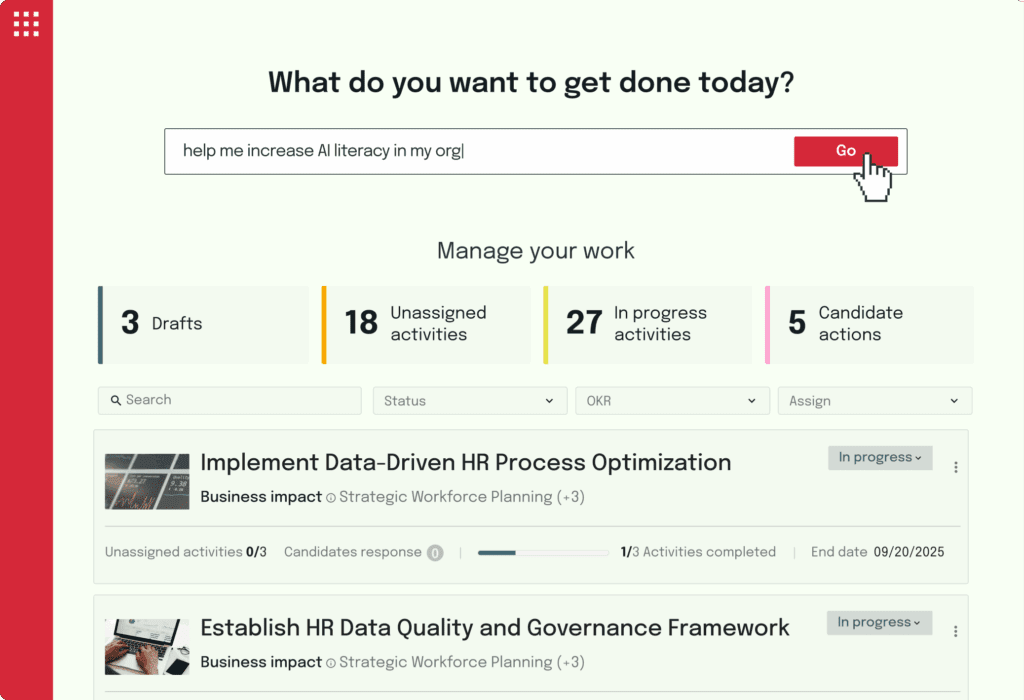Open Implement Data-Driven HR Process Optimization title
1024x700 pixels.
coord(465,463)
